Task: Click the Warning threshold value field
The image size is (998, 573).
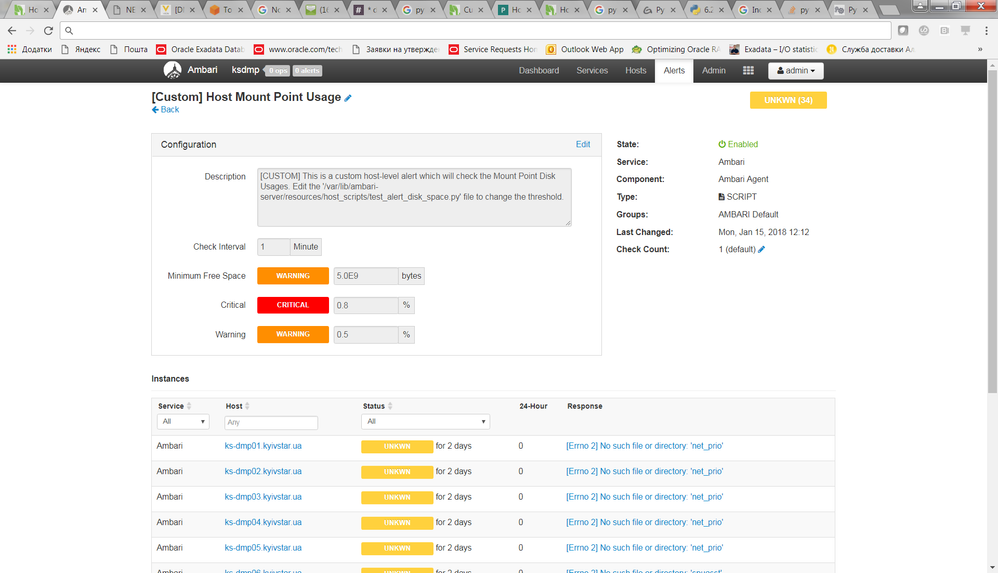Action: 366,334
